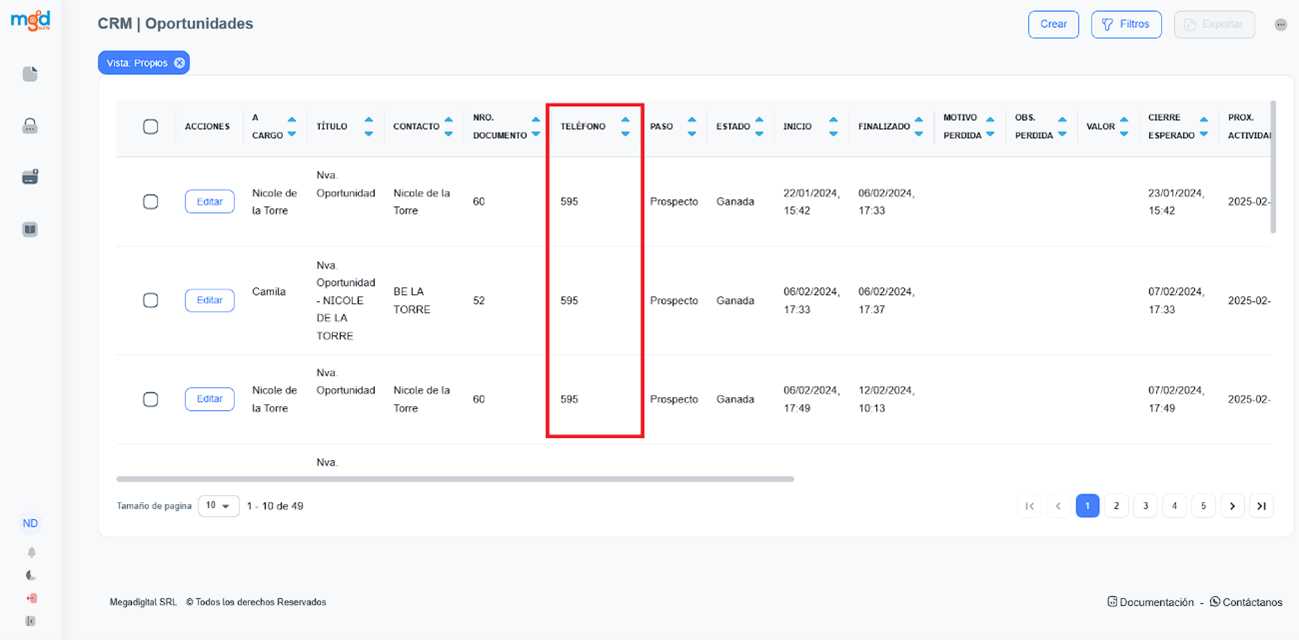The image size is (1299, 640).
Task: Select the checkbox for Camila's row
Action: coord(151,300)
